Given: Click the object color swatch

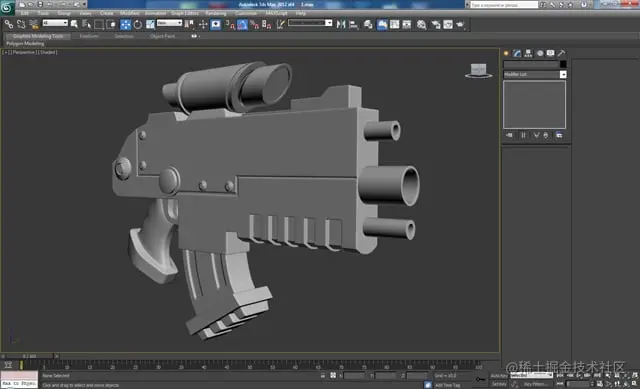Looking at the screenshot, I should tap(563, 64).
